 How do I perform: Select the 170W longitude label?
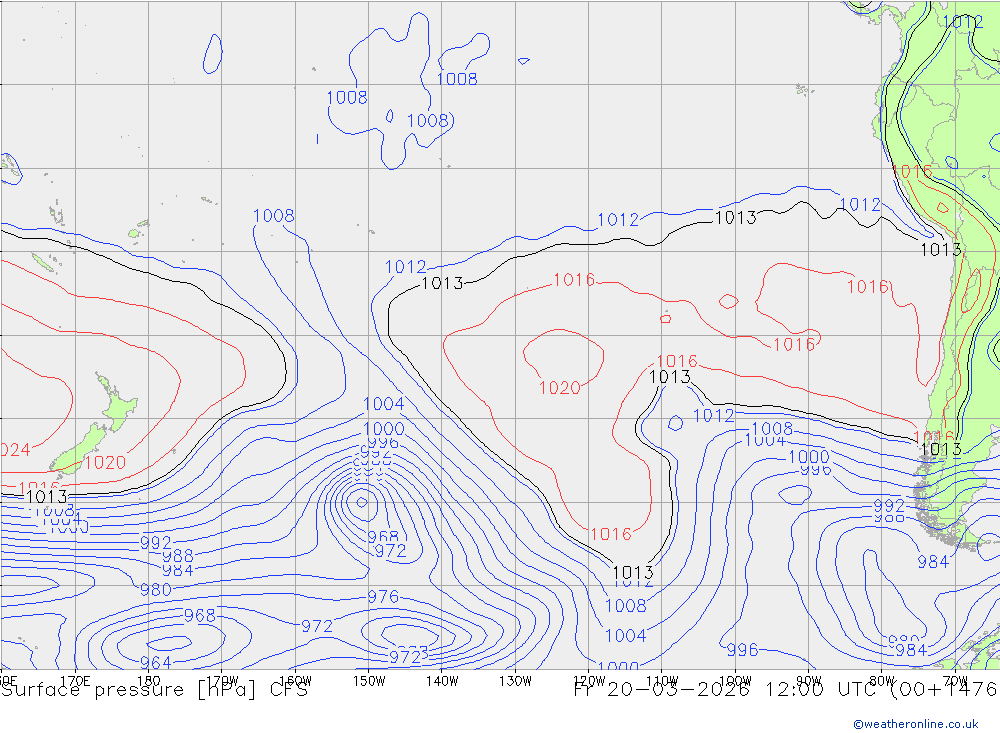(x=222, y=681)
